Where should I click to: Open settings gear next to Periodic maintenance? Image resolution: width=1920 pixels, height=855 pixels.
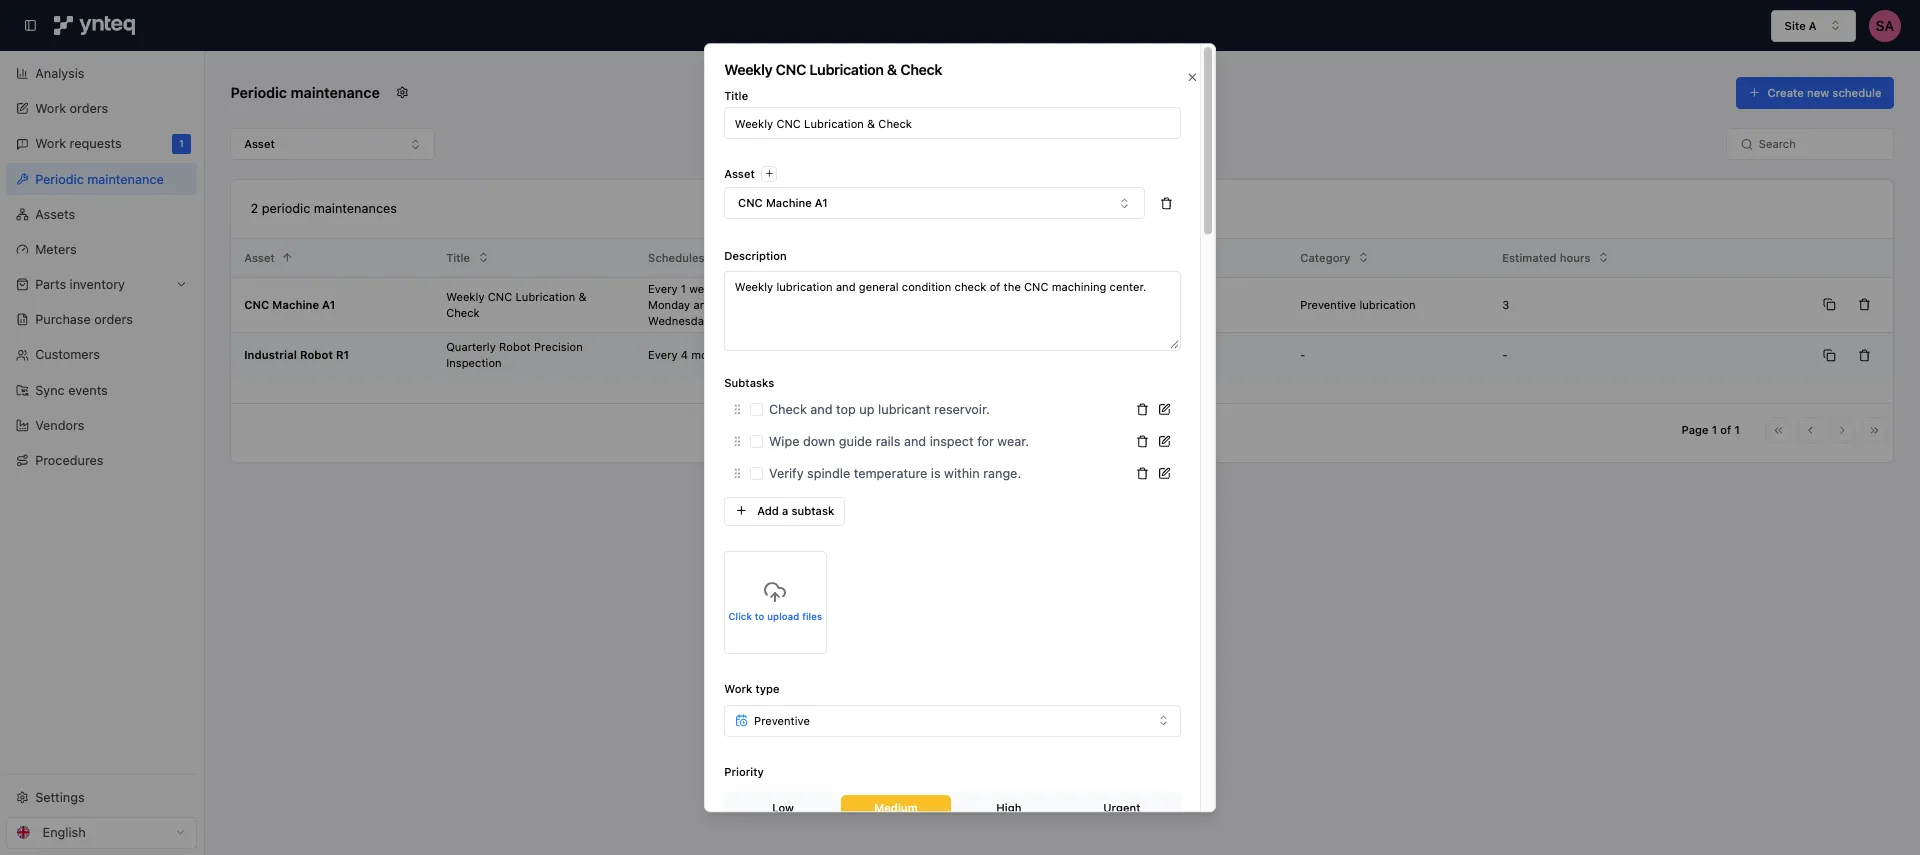point(402,93)
